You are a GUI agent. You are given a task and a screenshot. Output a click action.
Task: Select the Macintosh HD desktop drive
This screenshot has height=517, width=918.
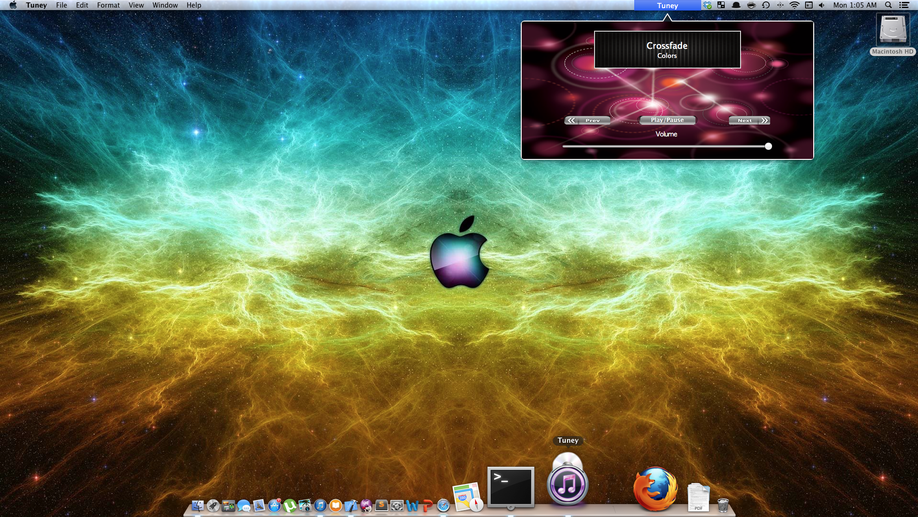pos(892,34)
